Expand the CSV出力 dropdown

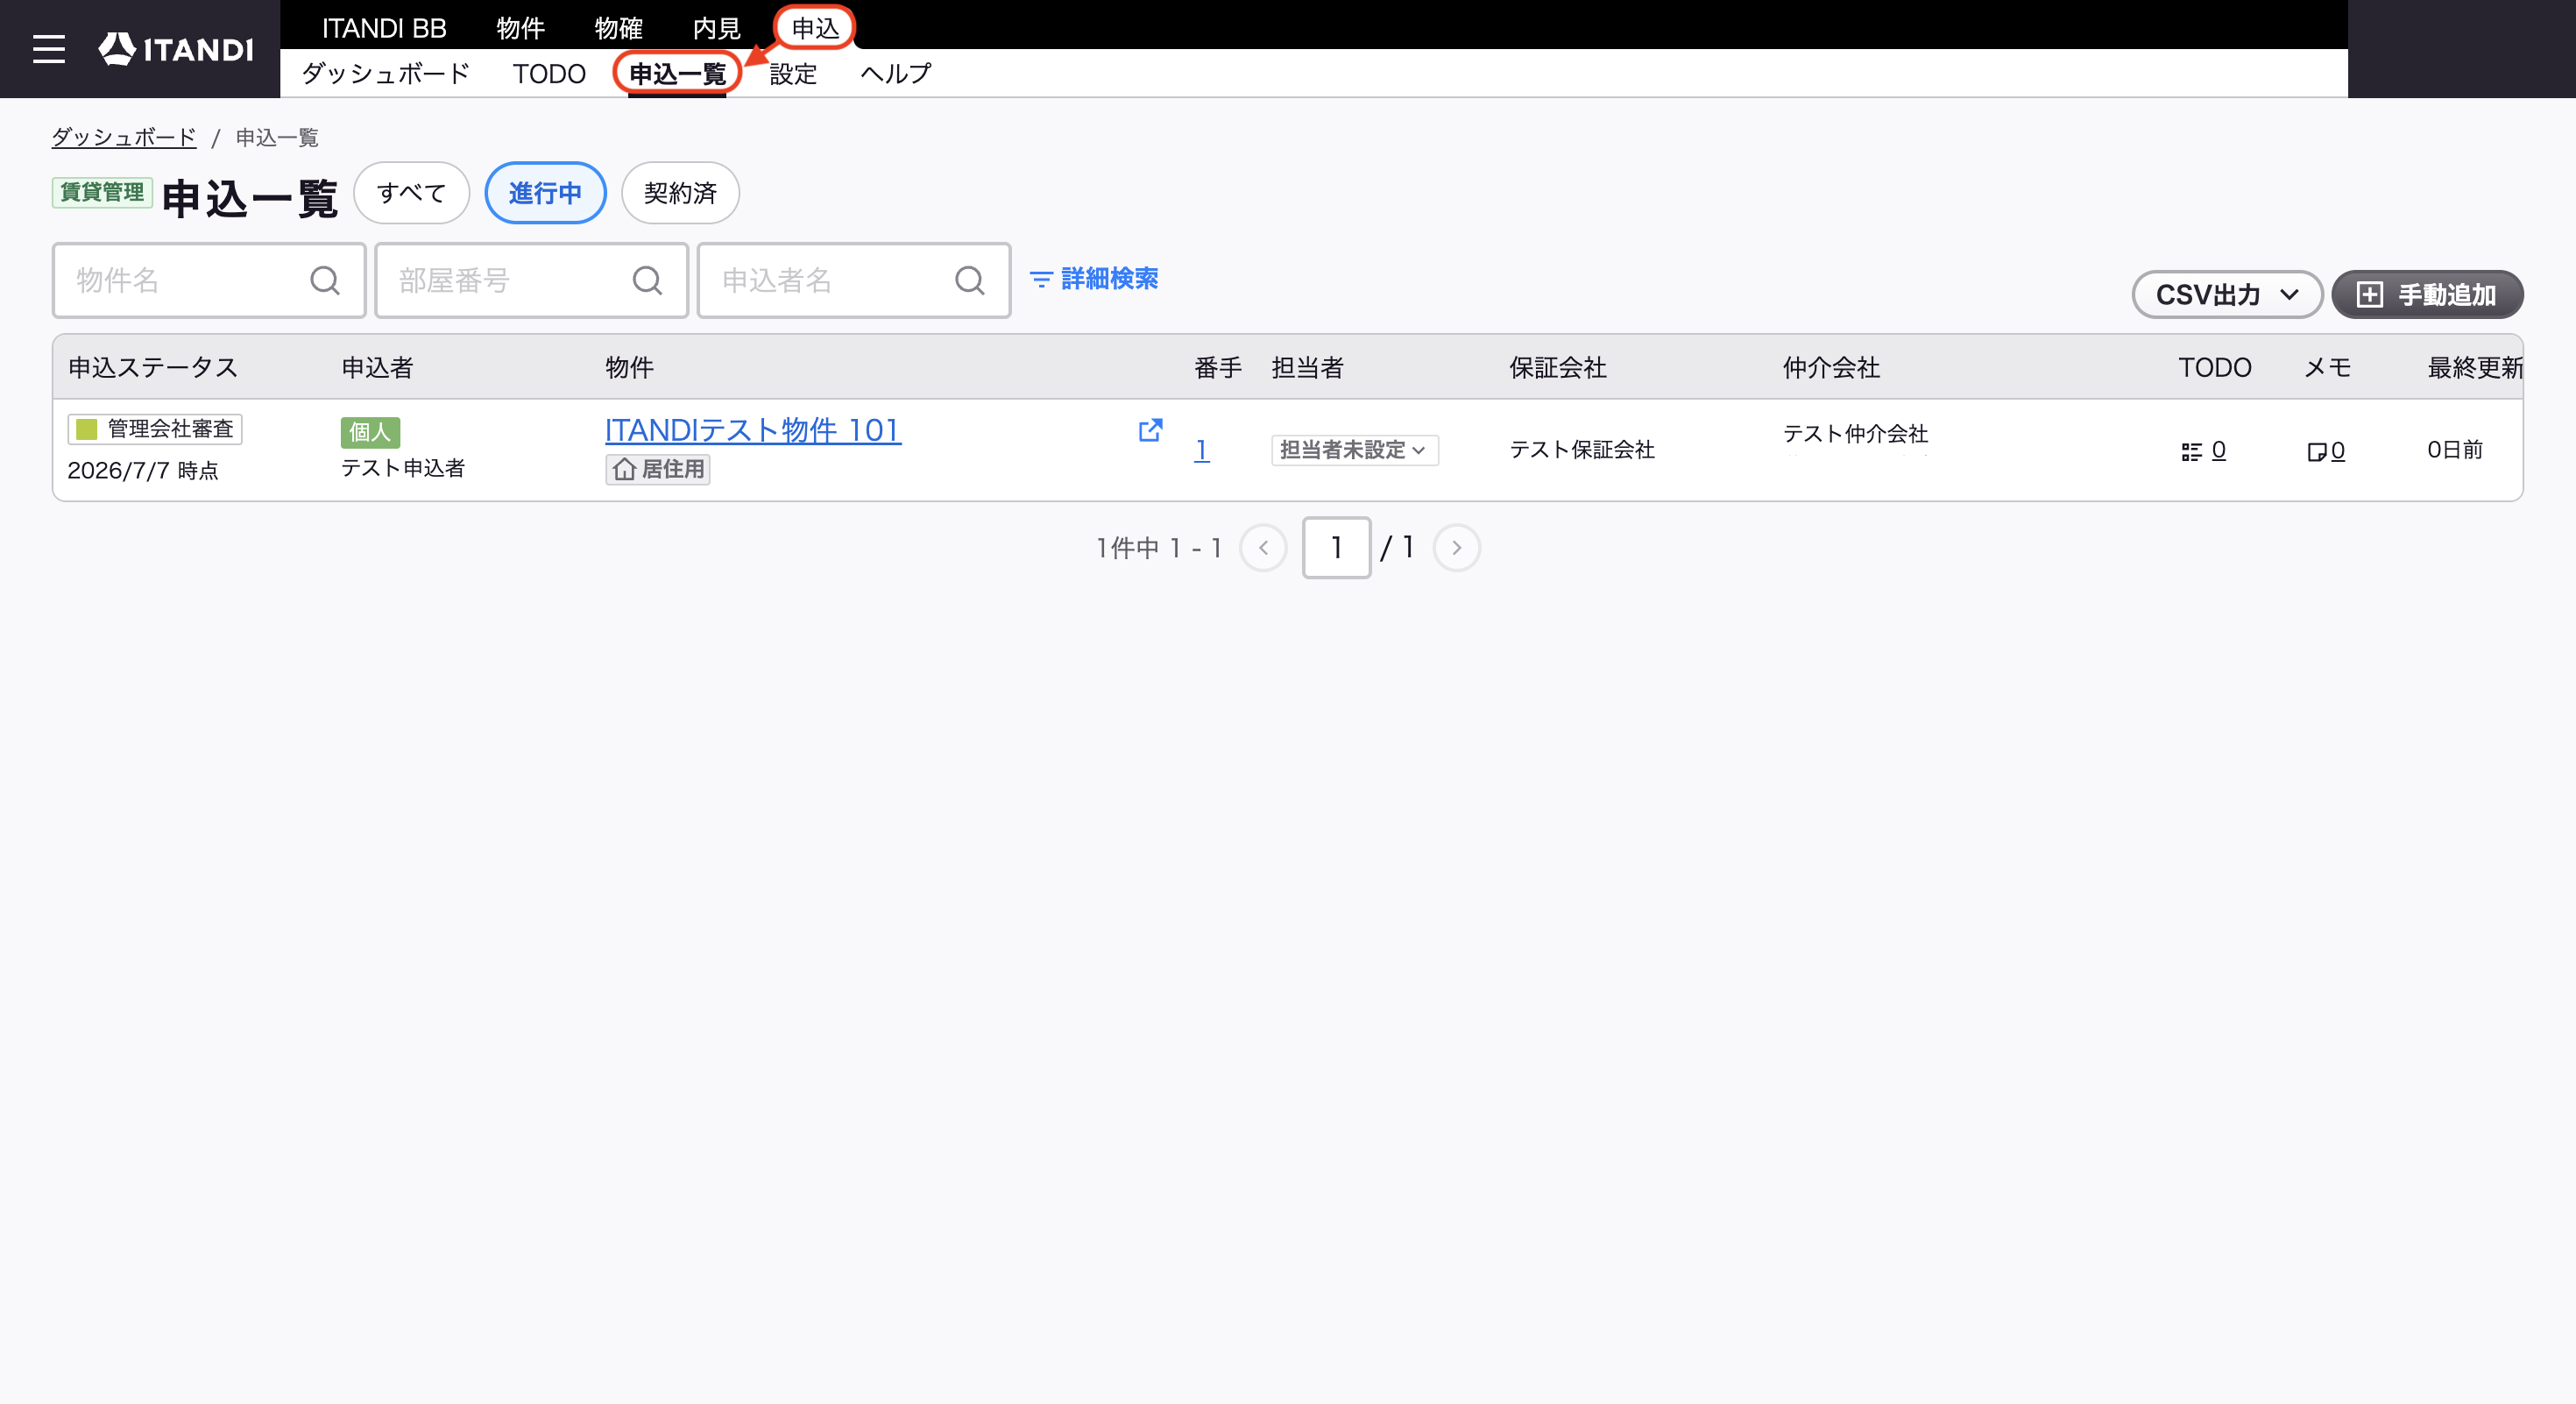point(2226,295)
